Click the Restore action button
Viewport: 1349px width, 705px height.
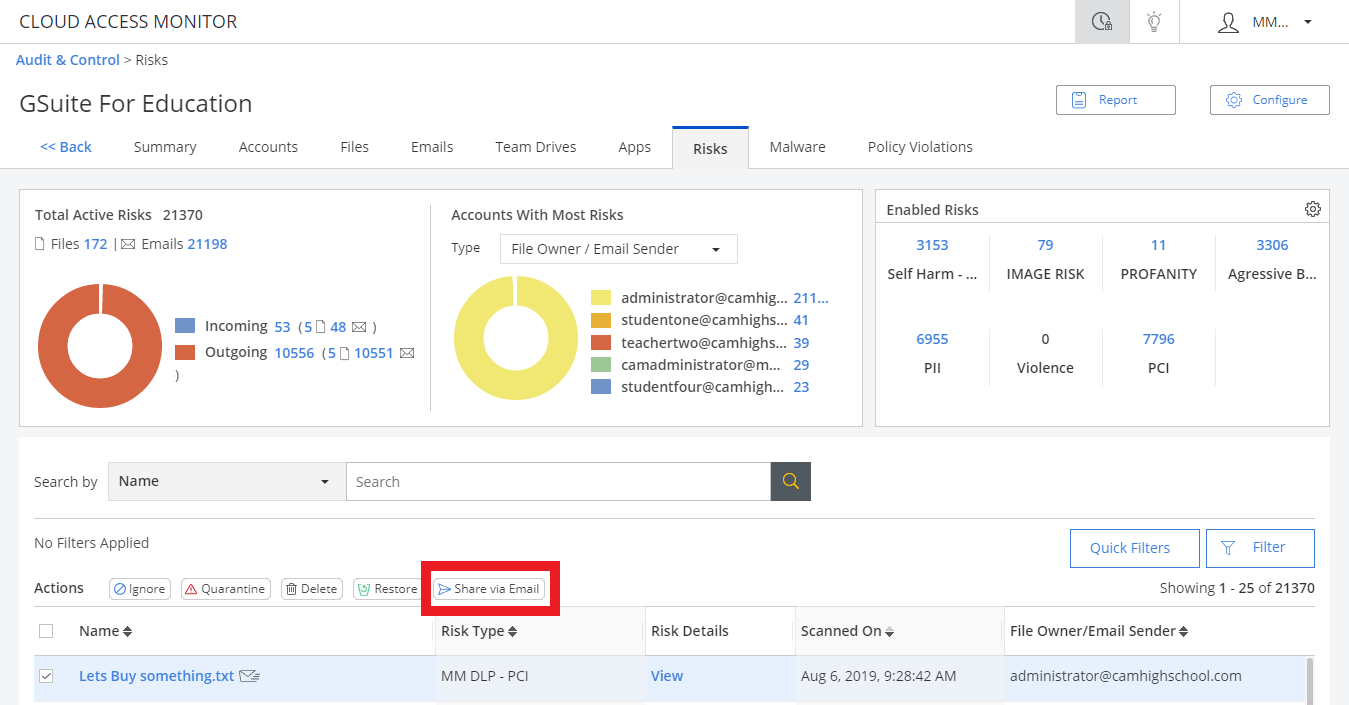coord(387,589)
